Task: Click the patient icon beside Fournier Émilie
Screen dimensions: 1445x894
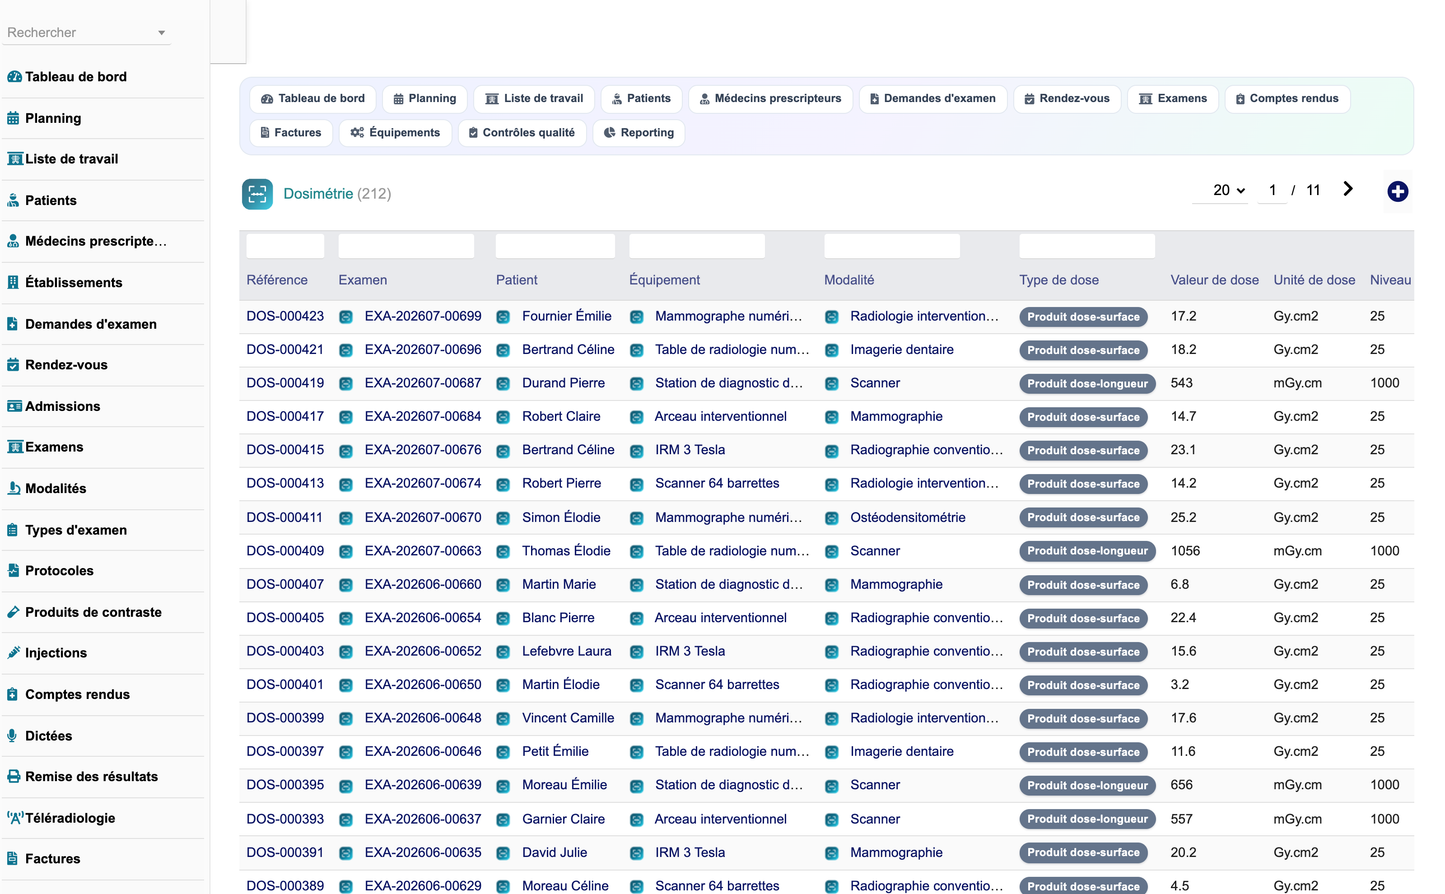Action: [x=503, y=317]
